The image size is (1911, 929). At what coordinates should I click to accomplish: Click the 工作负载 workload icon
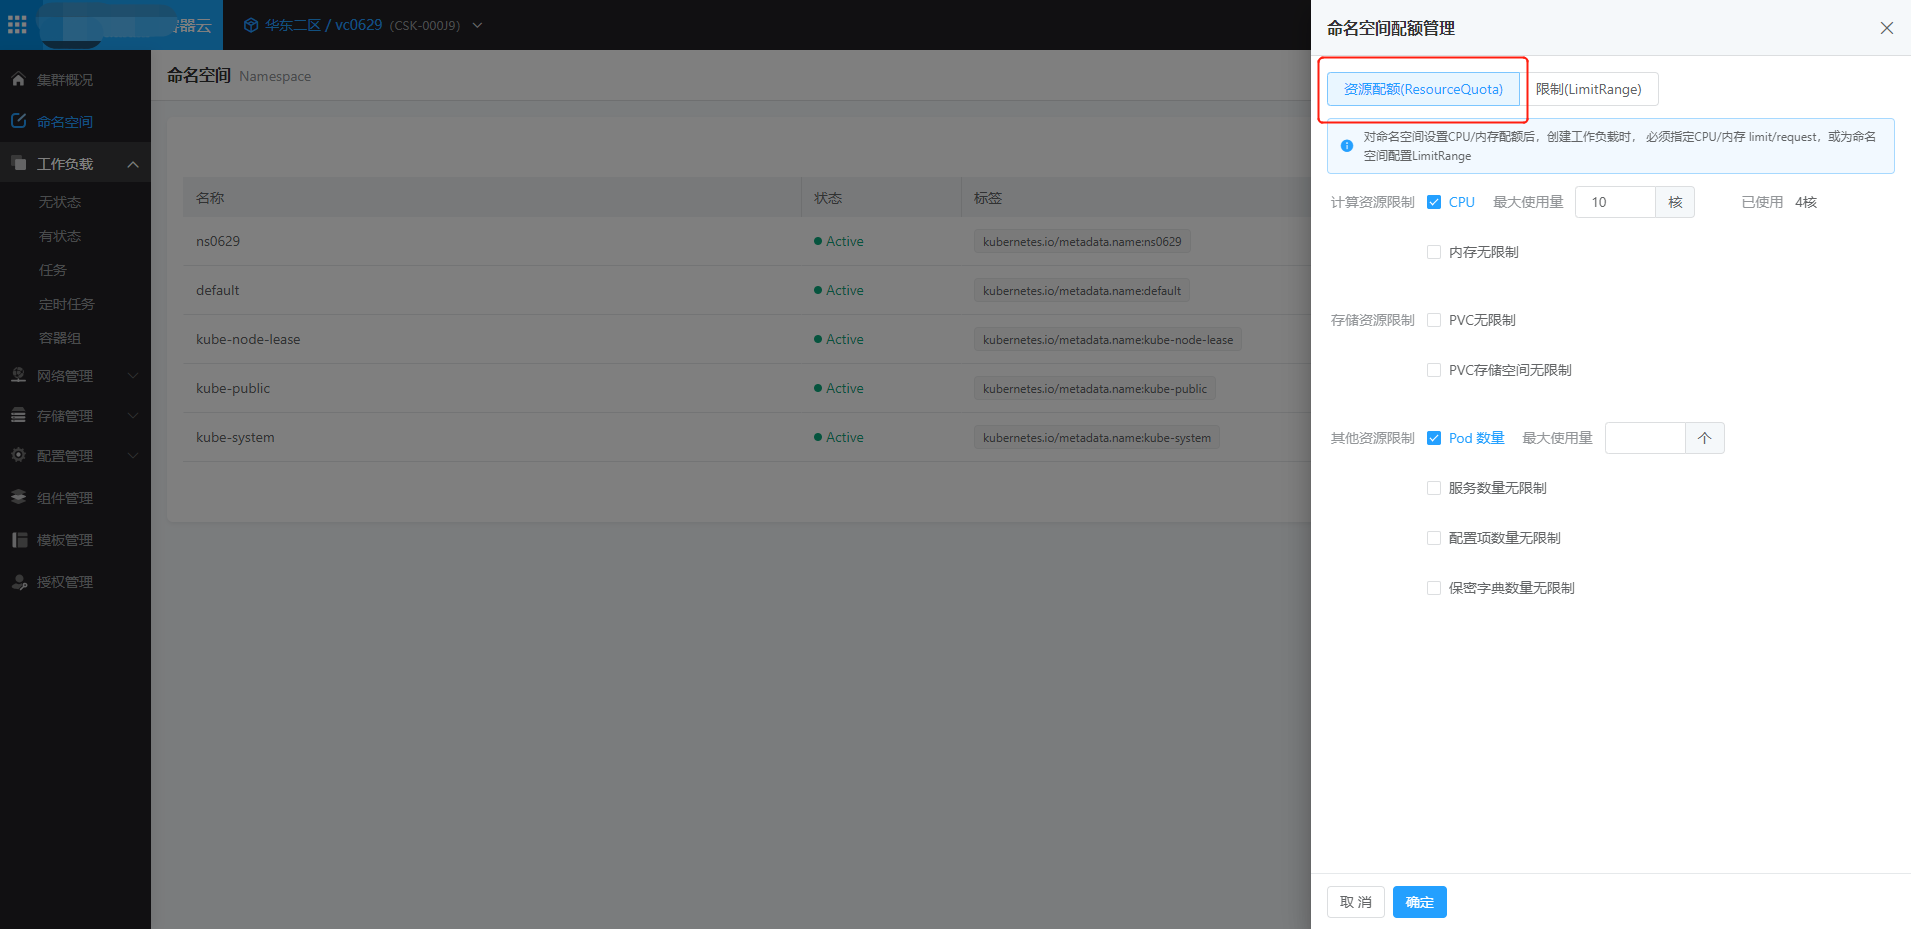18,163
